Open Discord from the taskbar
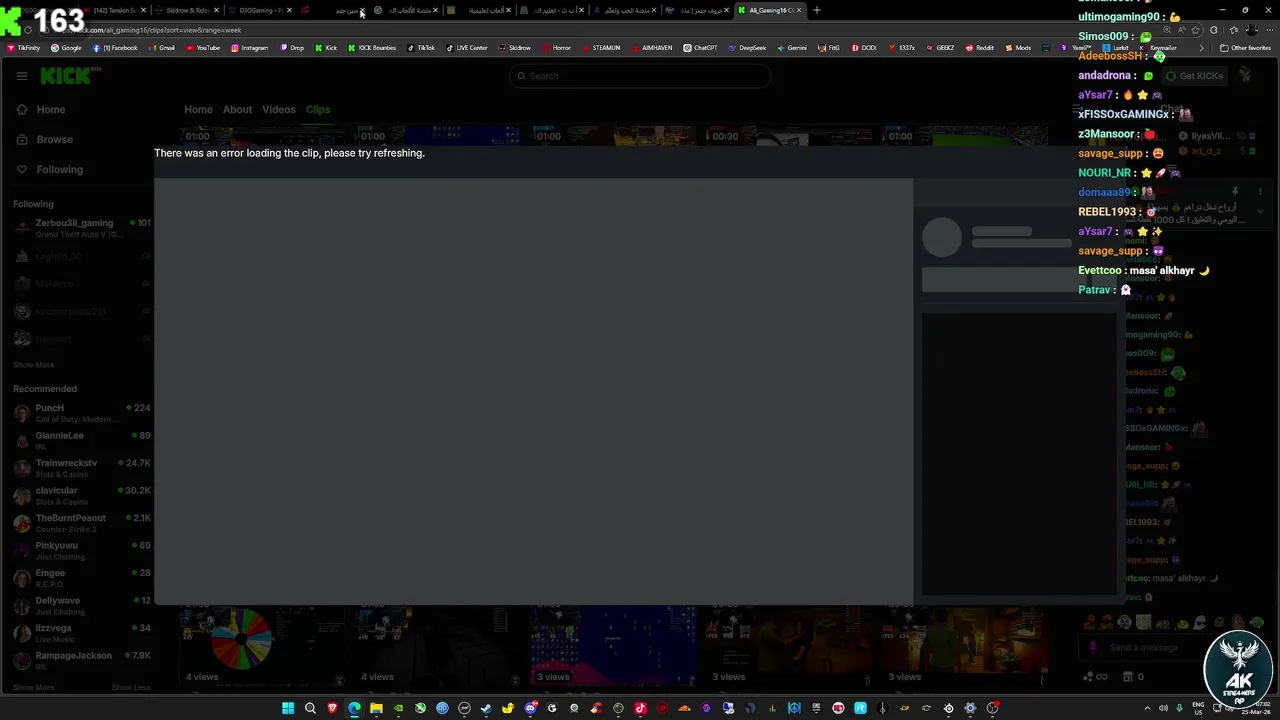The image size is (1280, 720). (530, 708)
